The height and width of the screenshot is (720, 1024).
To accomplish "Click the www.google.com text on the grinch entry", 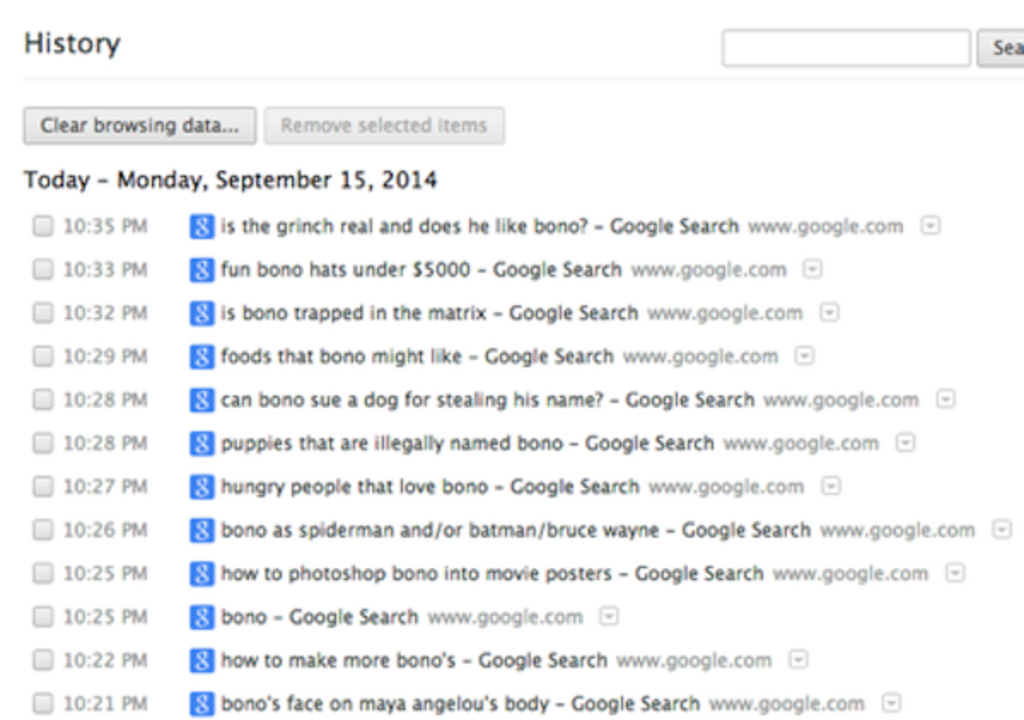I will [825, 227].
